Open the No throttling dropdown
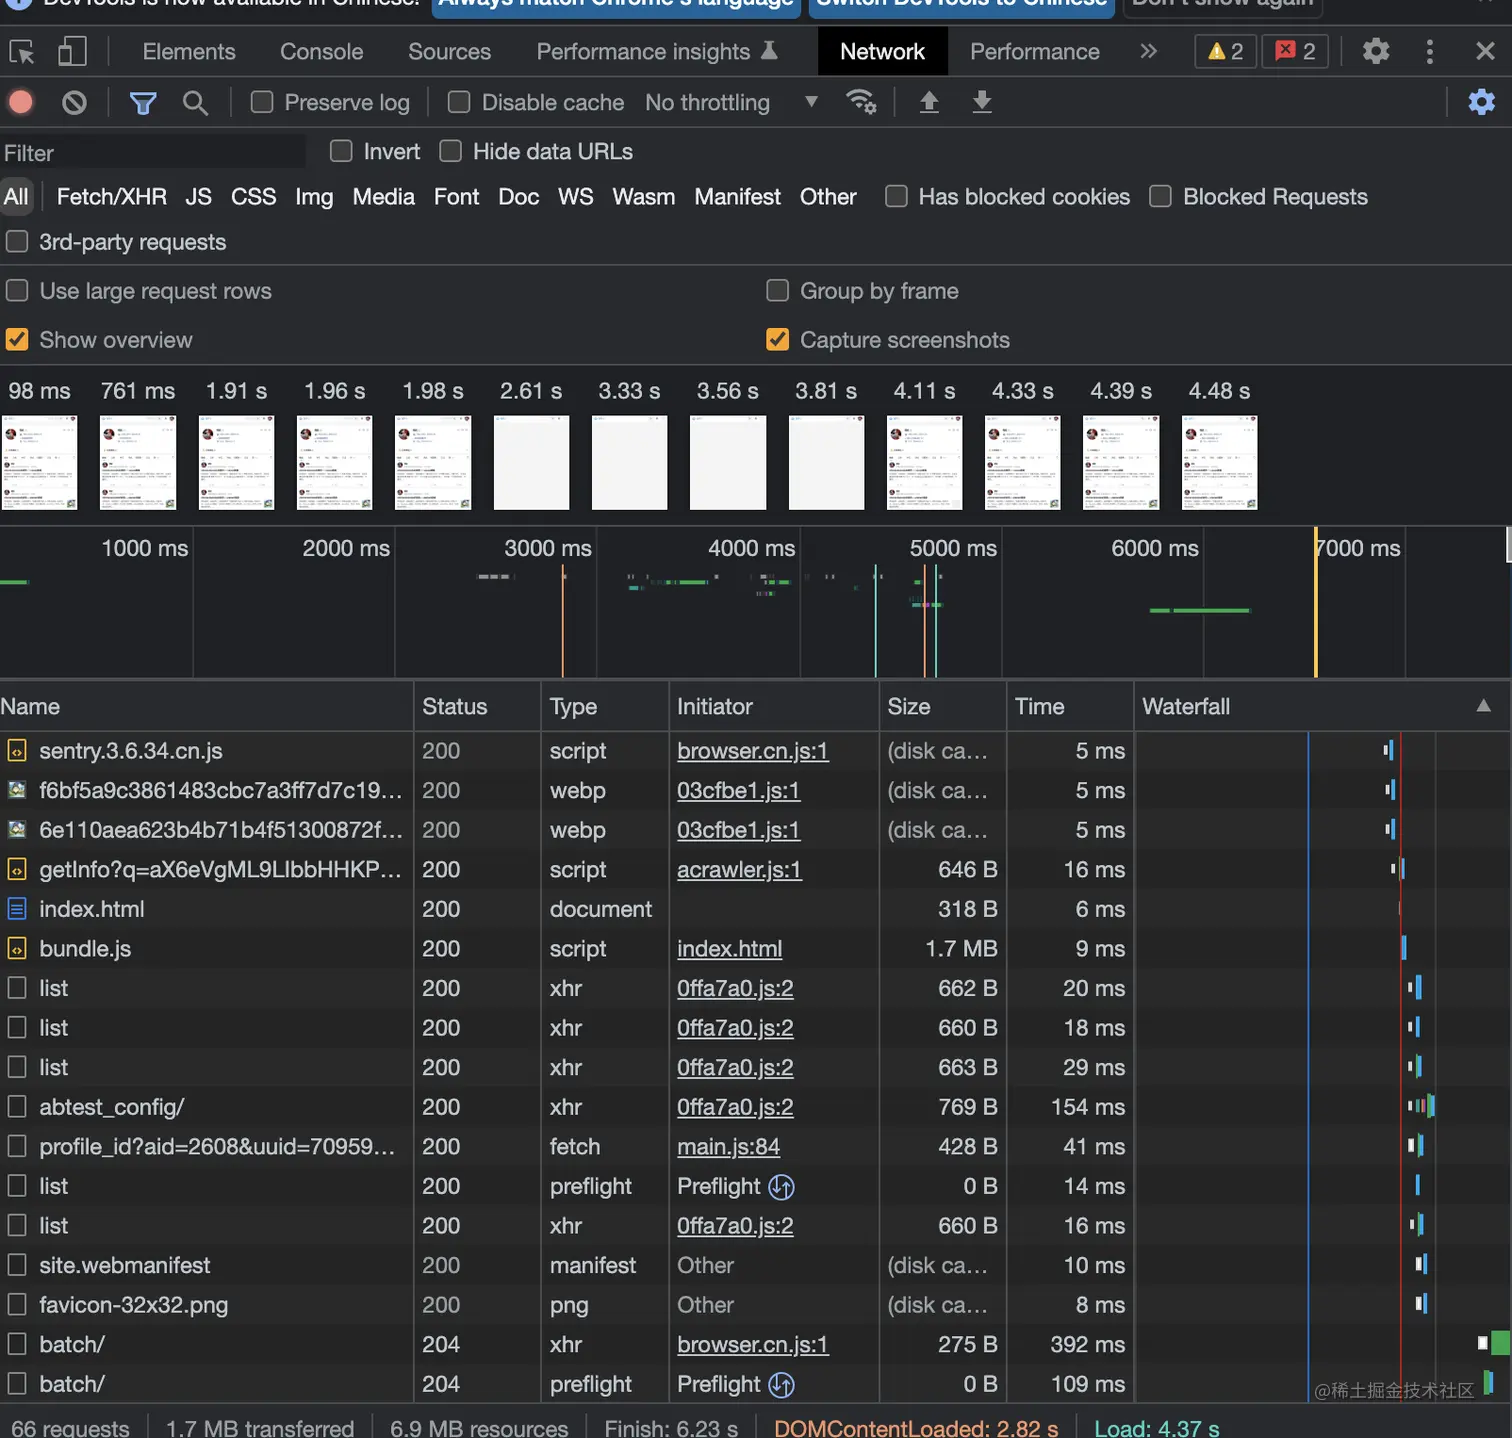This screenshot has width=1512, height=1438. pyautogui.click(x=730, y=102)
